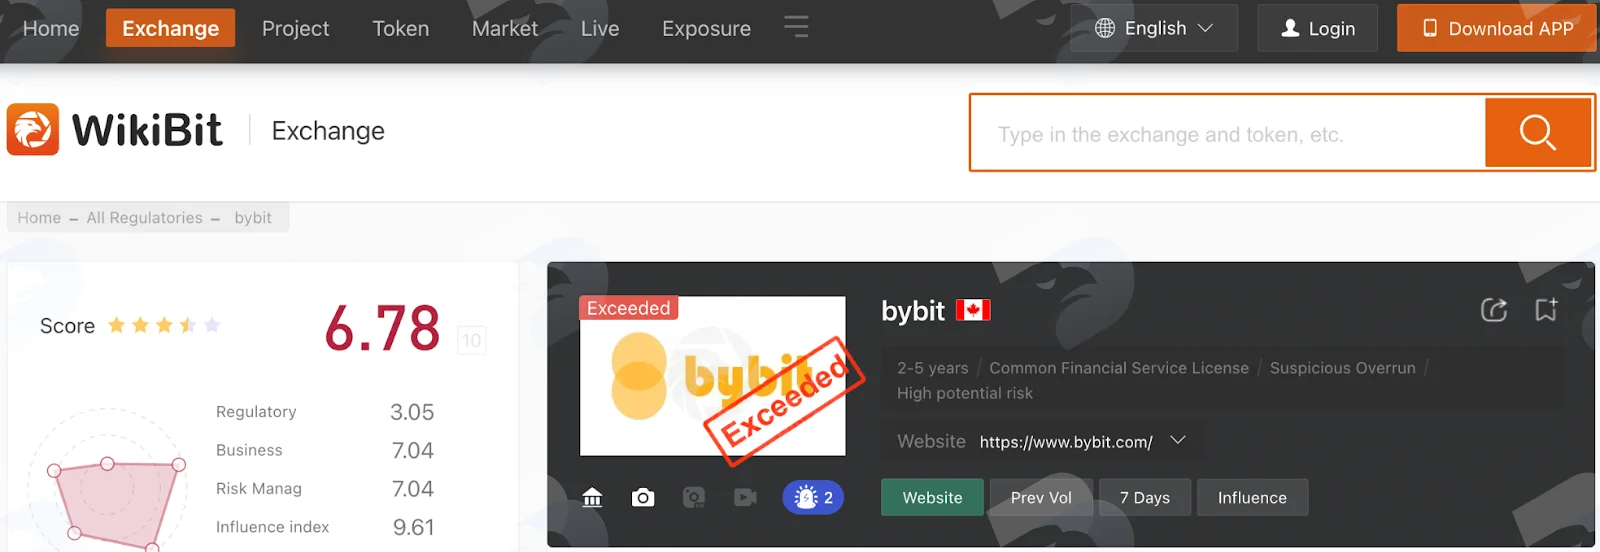Click the Exchange label beside WikiBit logo

[328, 131]
